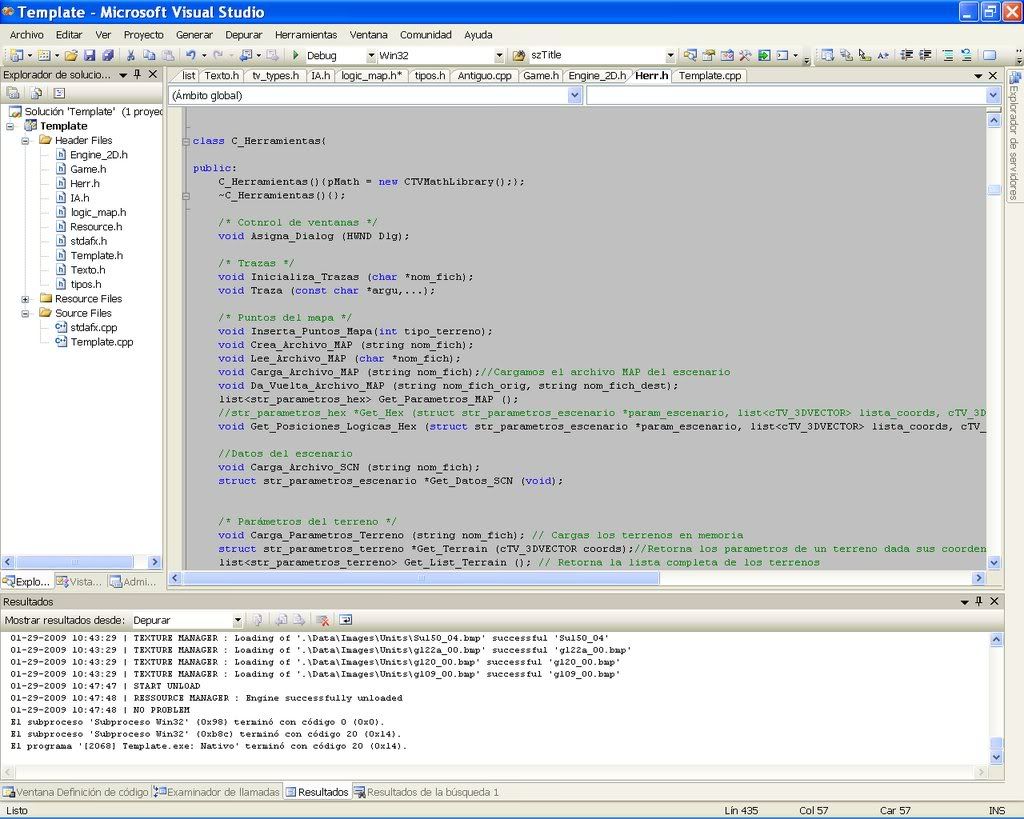Click the Uncomment Selection toolbar icon
The image size is (1024, 819).
966,56
